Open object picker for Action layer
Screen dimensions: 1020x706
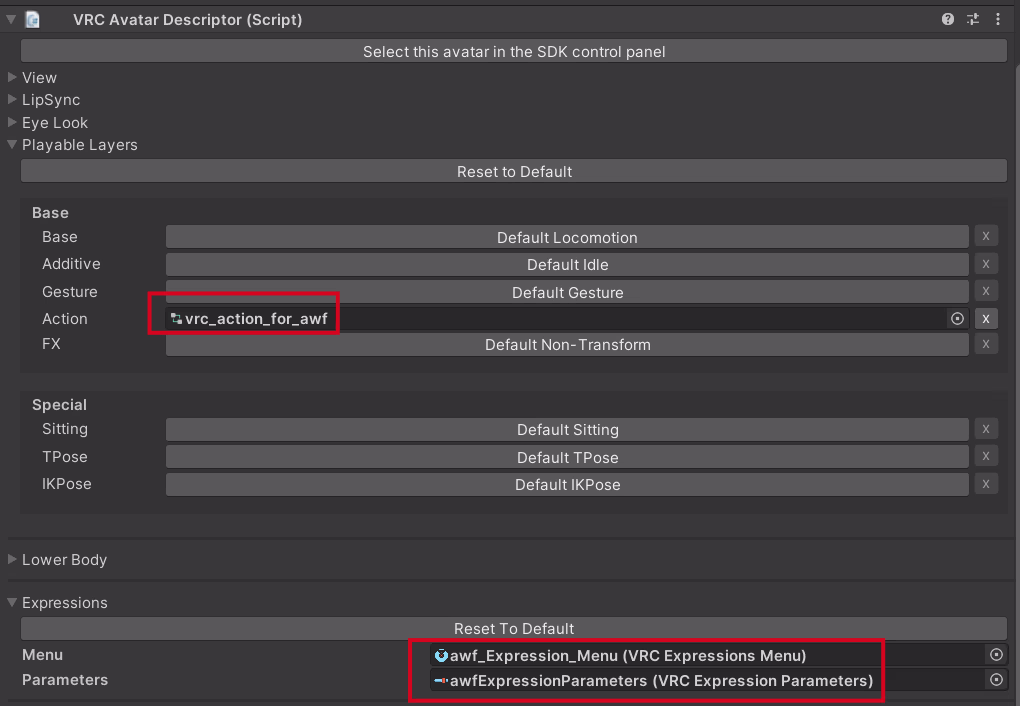tap(957, 319)
